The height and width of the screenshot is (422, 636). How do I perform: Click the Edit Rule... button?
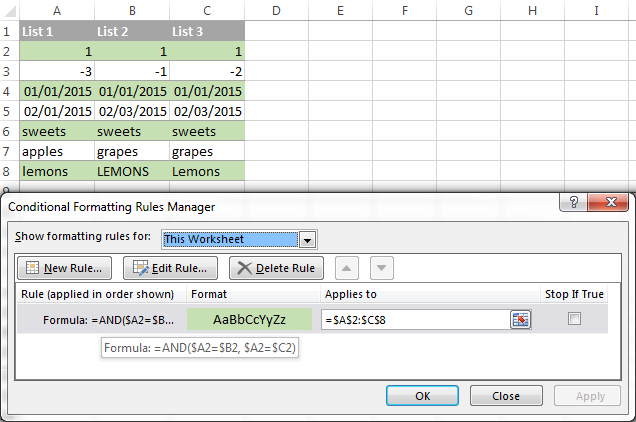[170, 268]
